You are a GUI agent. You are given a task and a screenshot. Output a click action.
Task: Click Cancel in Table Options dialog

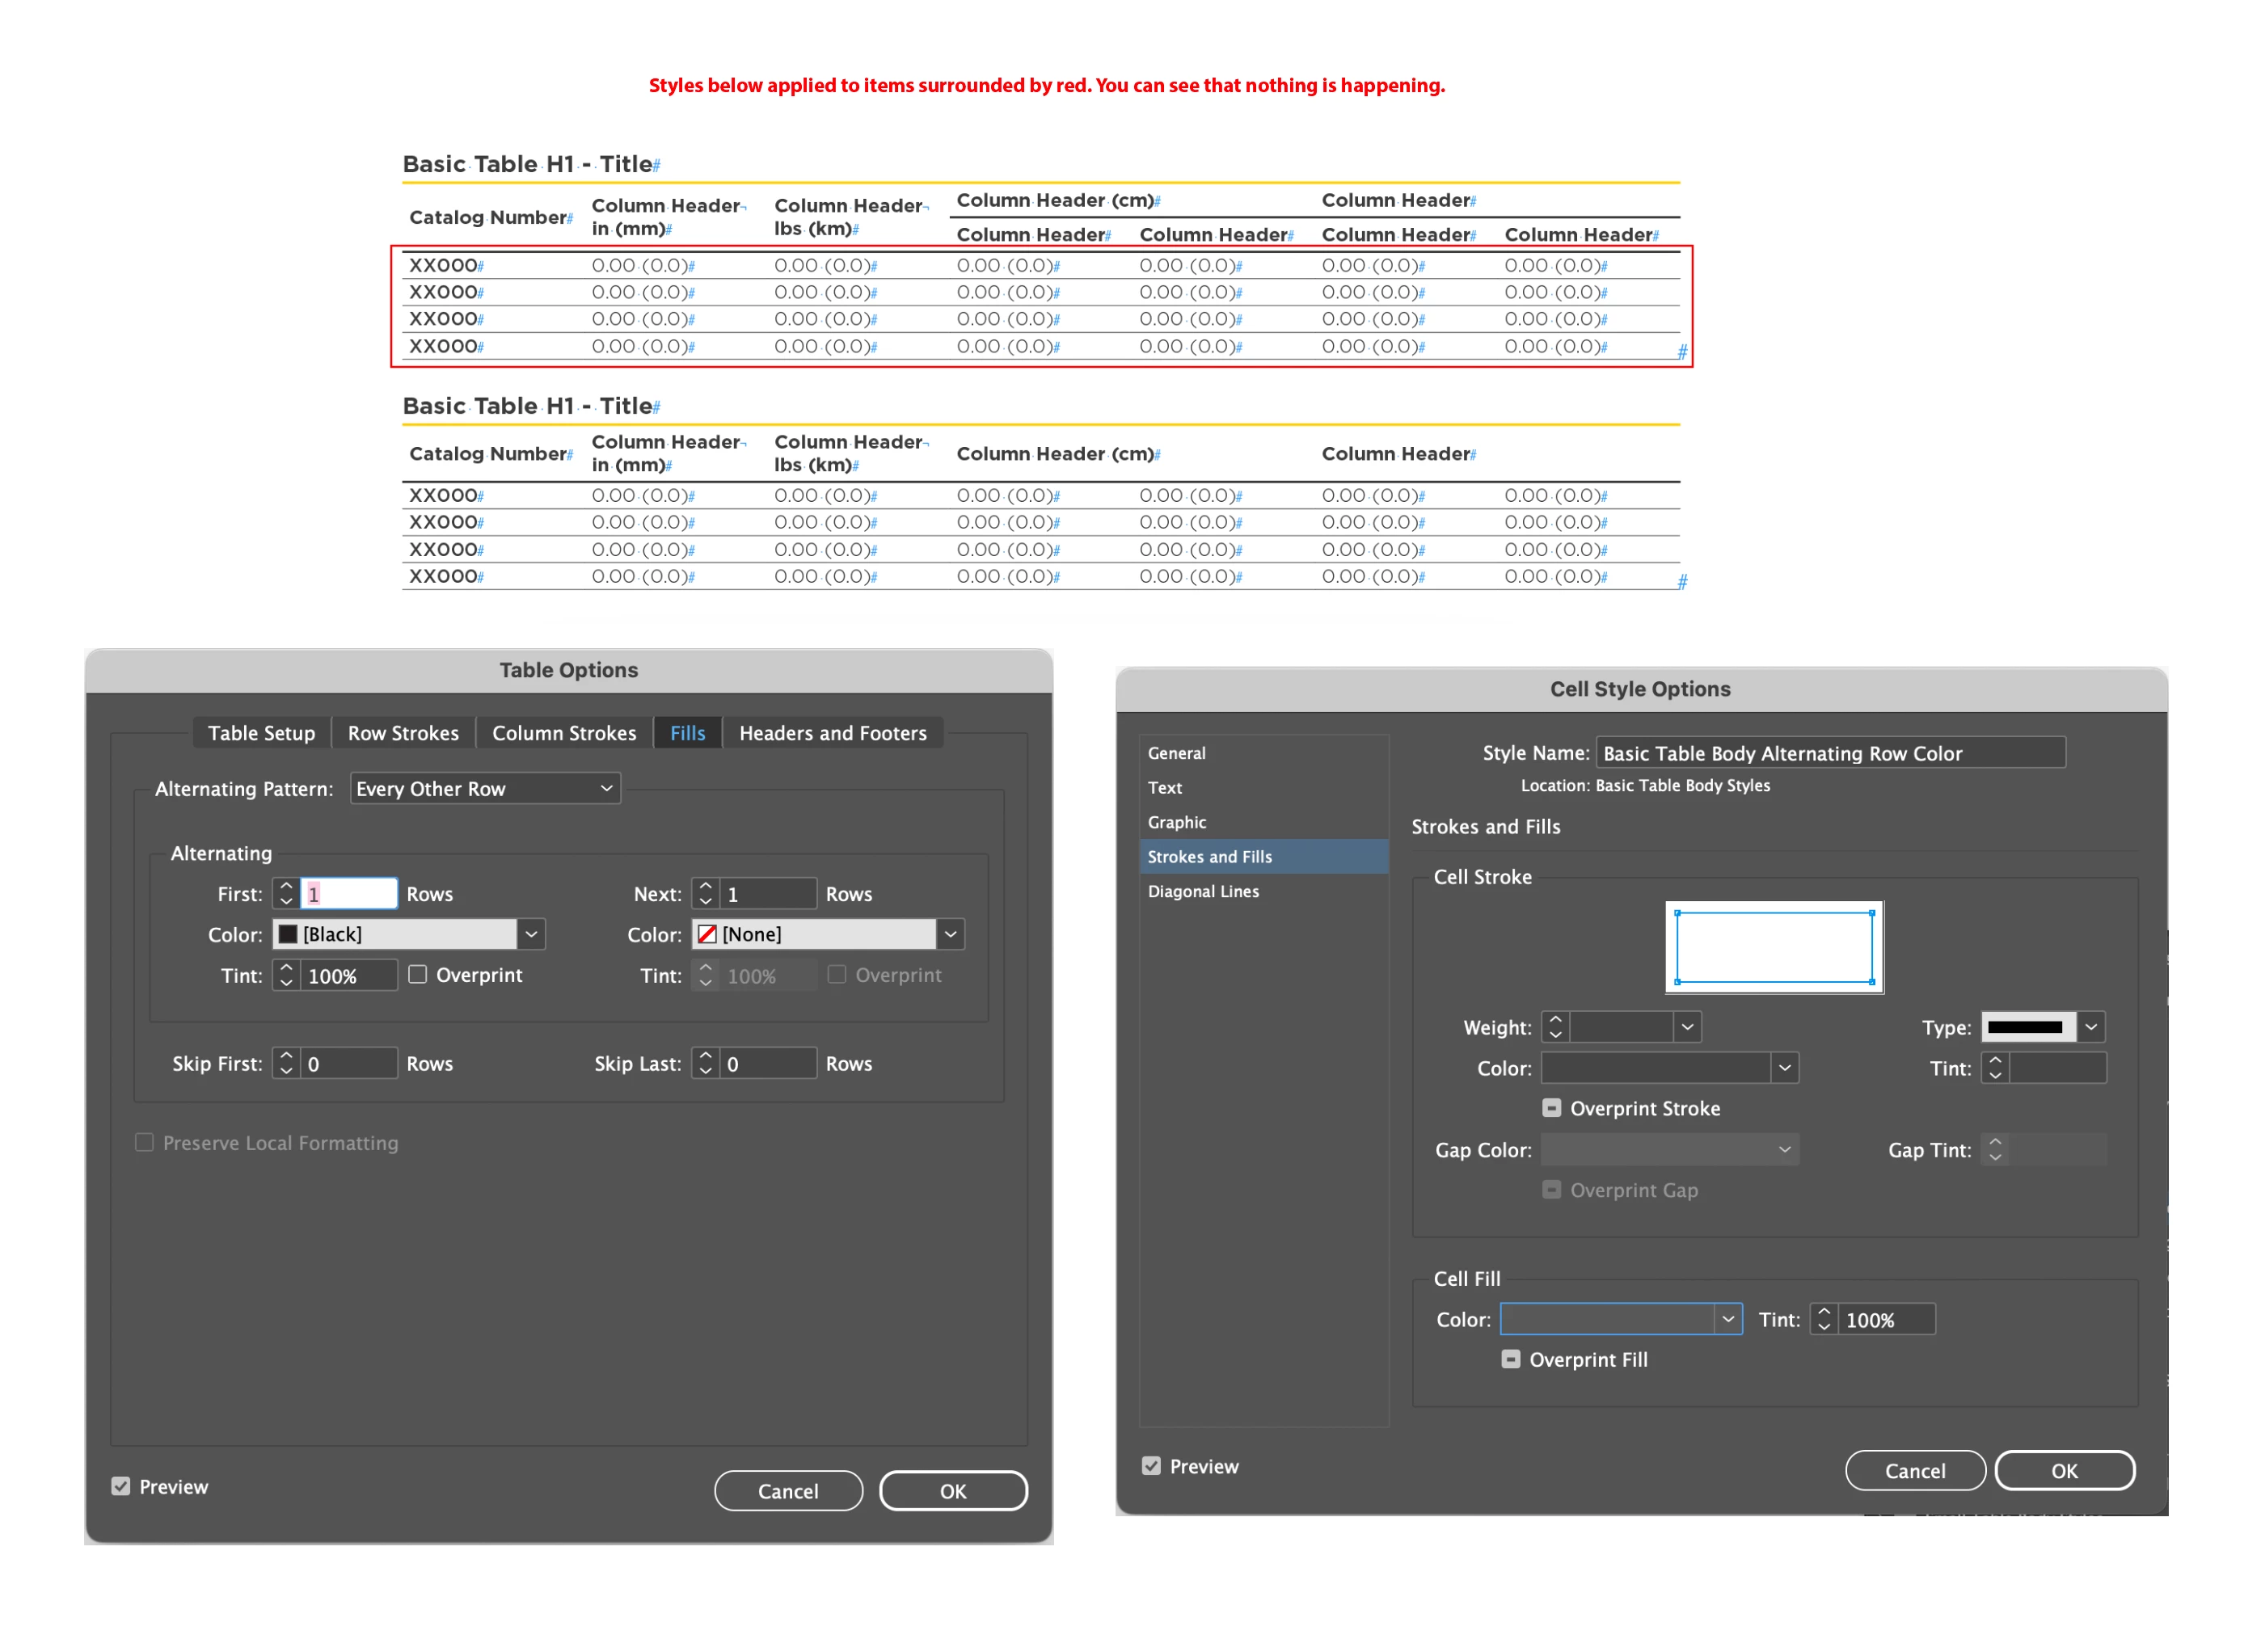788,1491
